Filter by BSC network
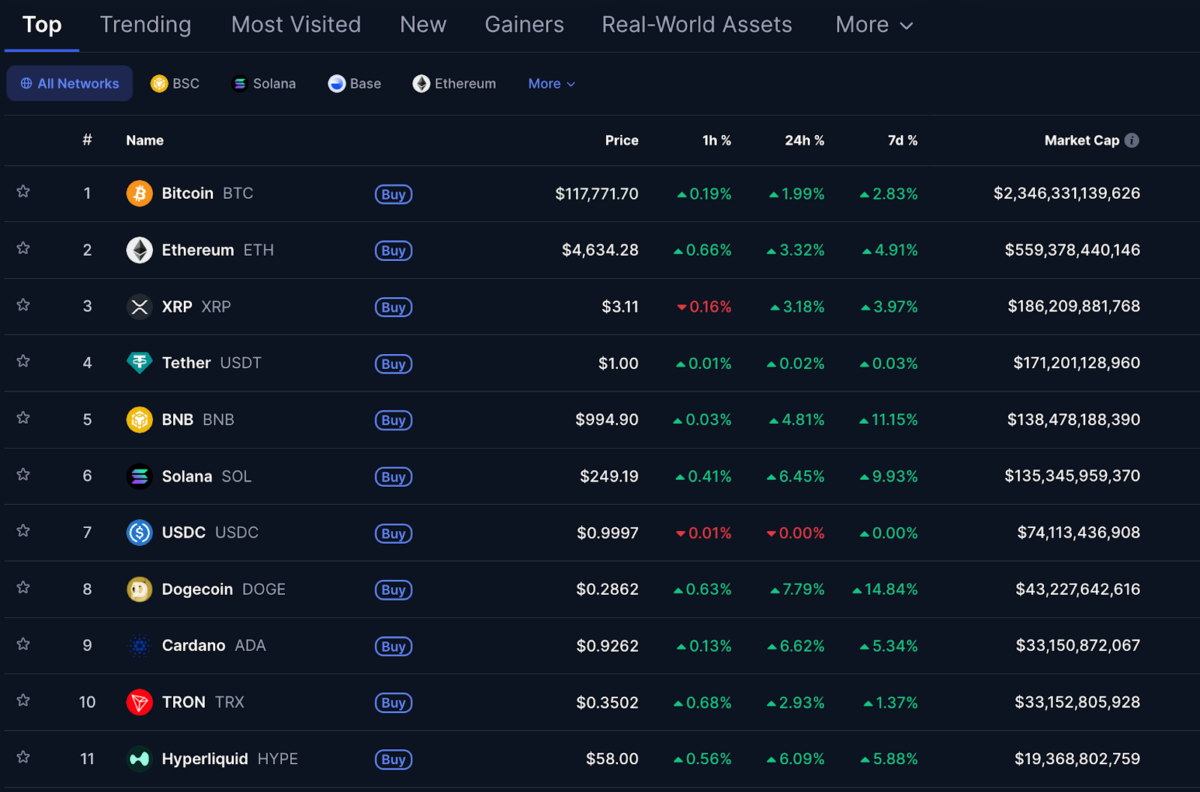 (x=175, y=84)
